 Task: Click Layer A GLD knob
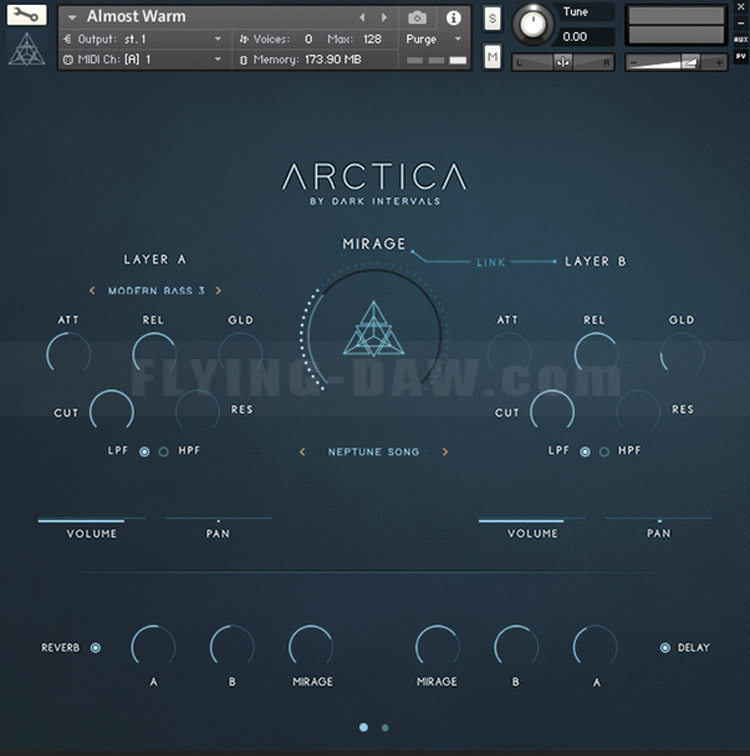pyautogui.click(x=241, y=354)
